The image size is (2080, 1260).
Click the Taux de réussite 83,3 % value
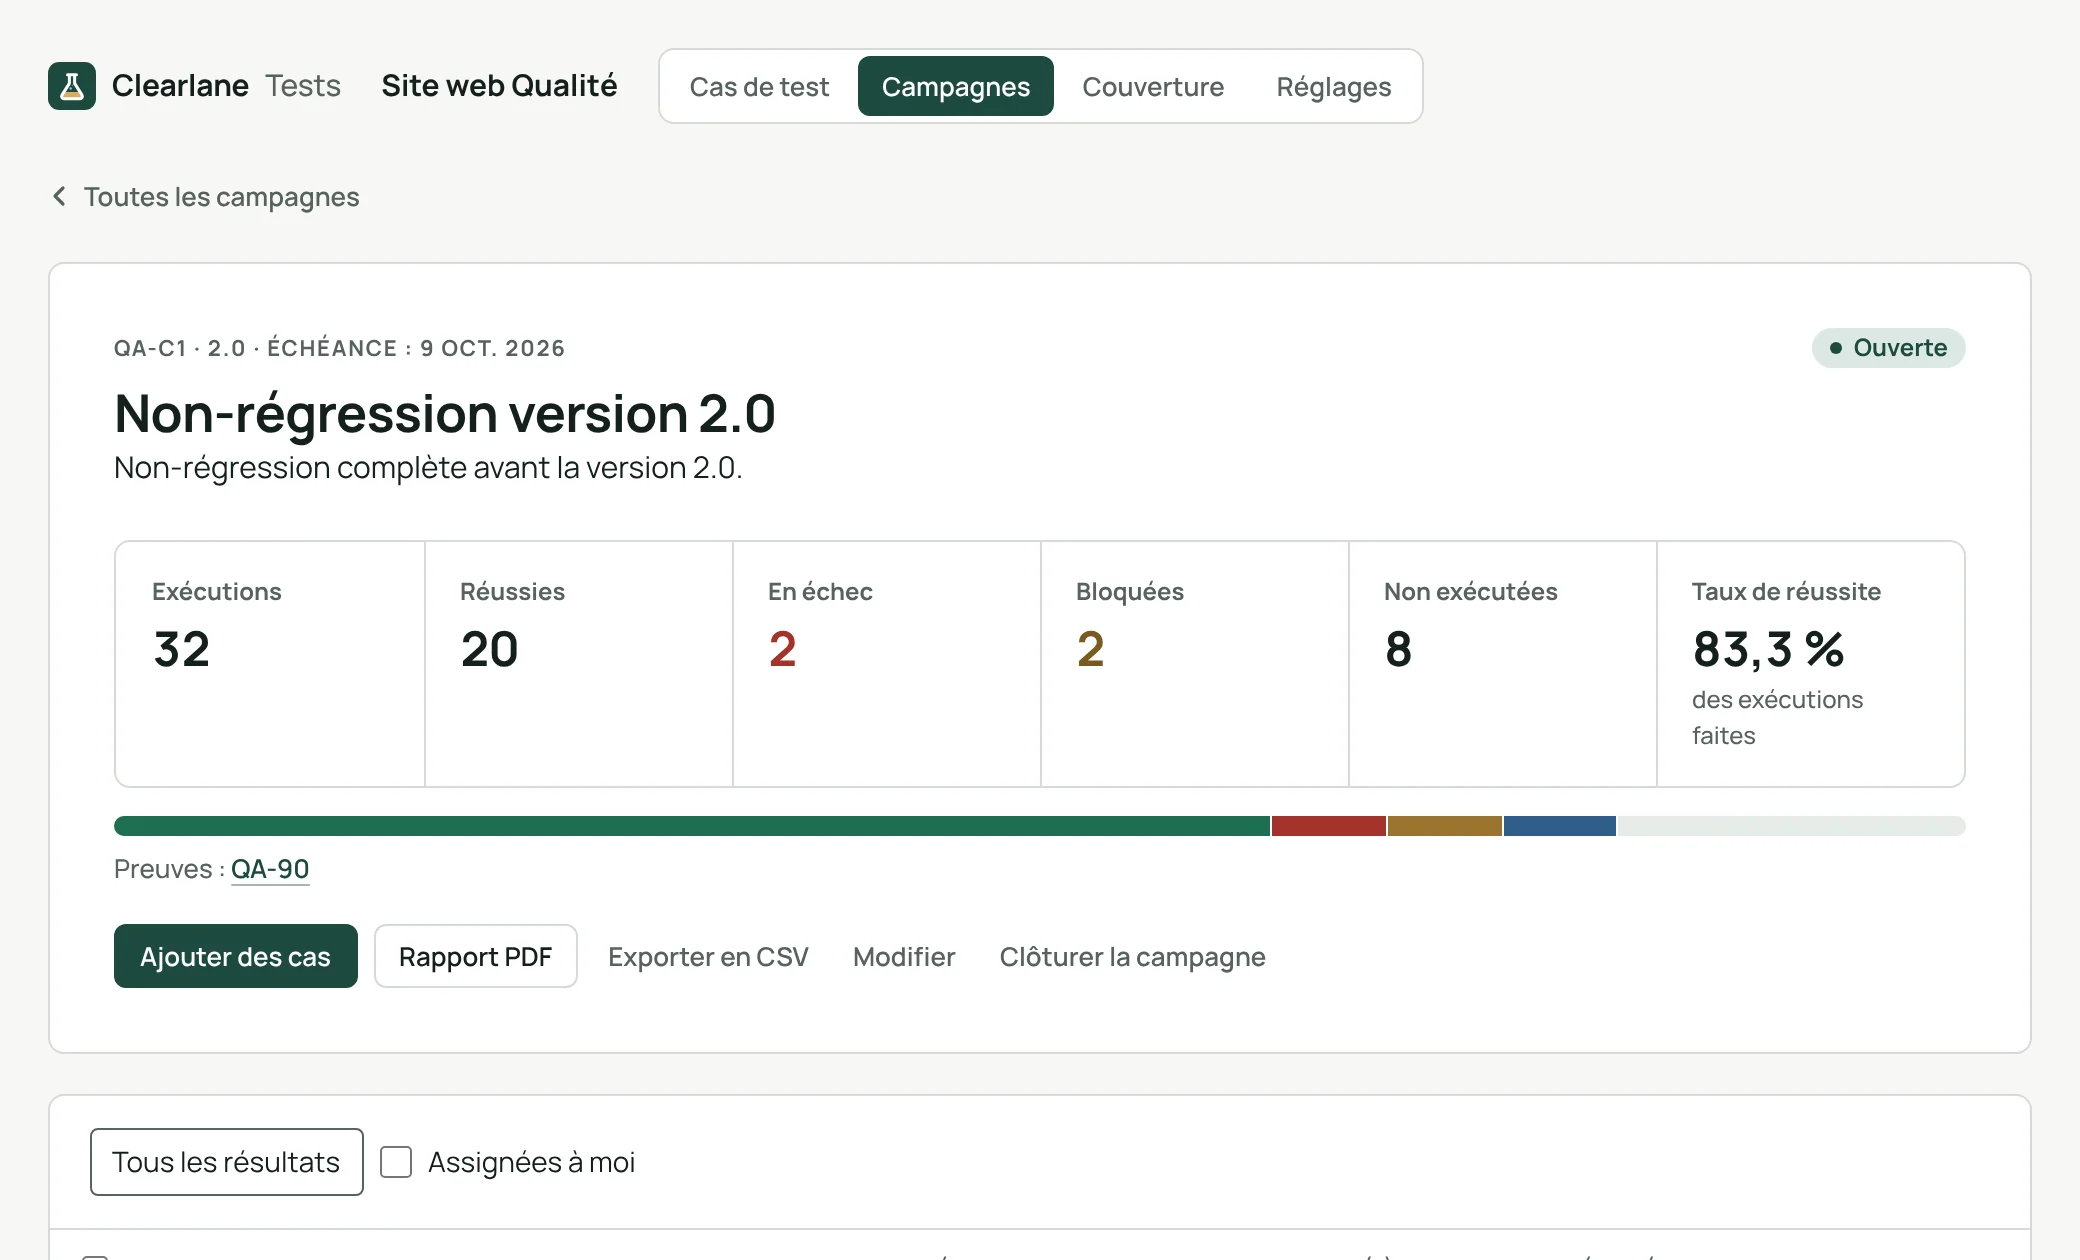1769,649
